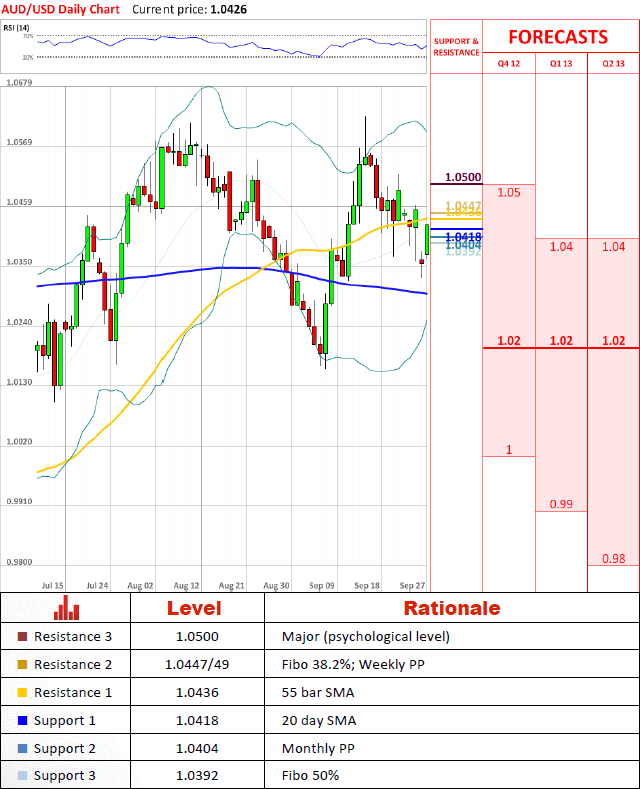Click the 0.99 forecast value in Q1 13
The image size is (640, 789).
(x=561, y=504)
